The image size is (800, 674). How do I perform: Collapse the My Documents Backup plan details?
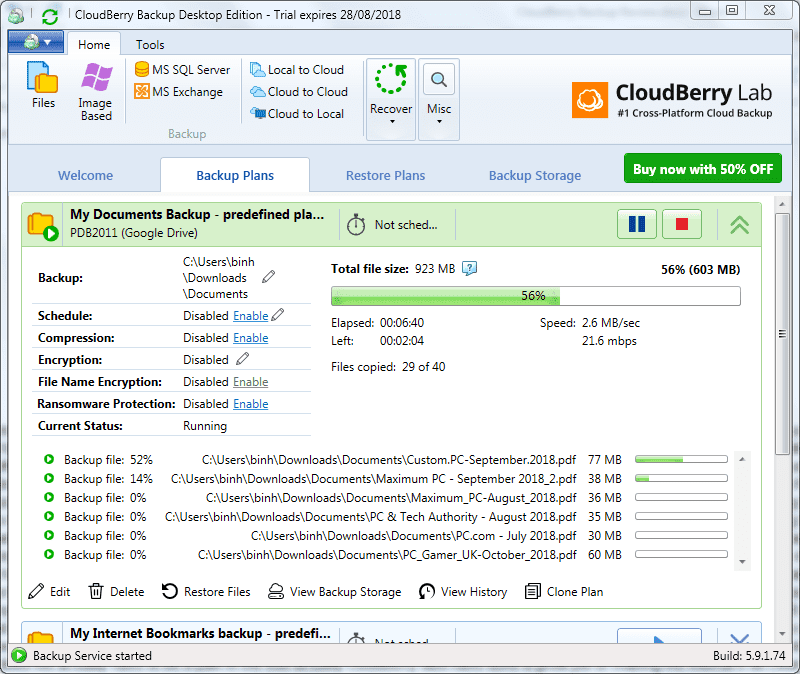coord(739,224)
